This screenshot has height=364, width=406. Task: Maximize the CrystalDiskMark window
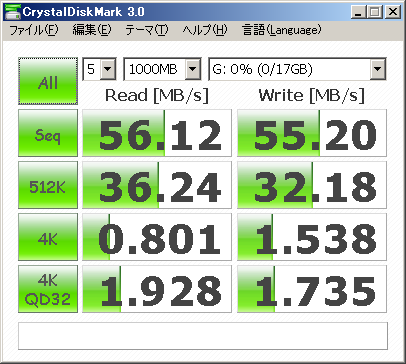point(375,12)
